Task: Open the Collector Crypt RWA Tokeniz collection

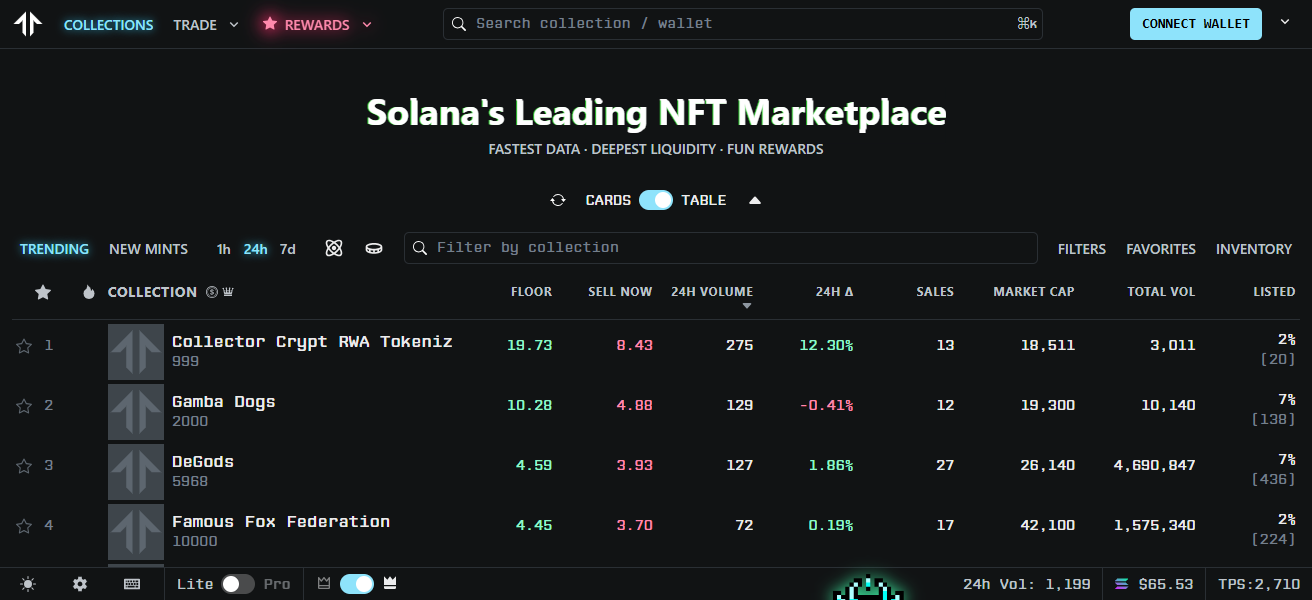Action: click(312, 342)
